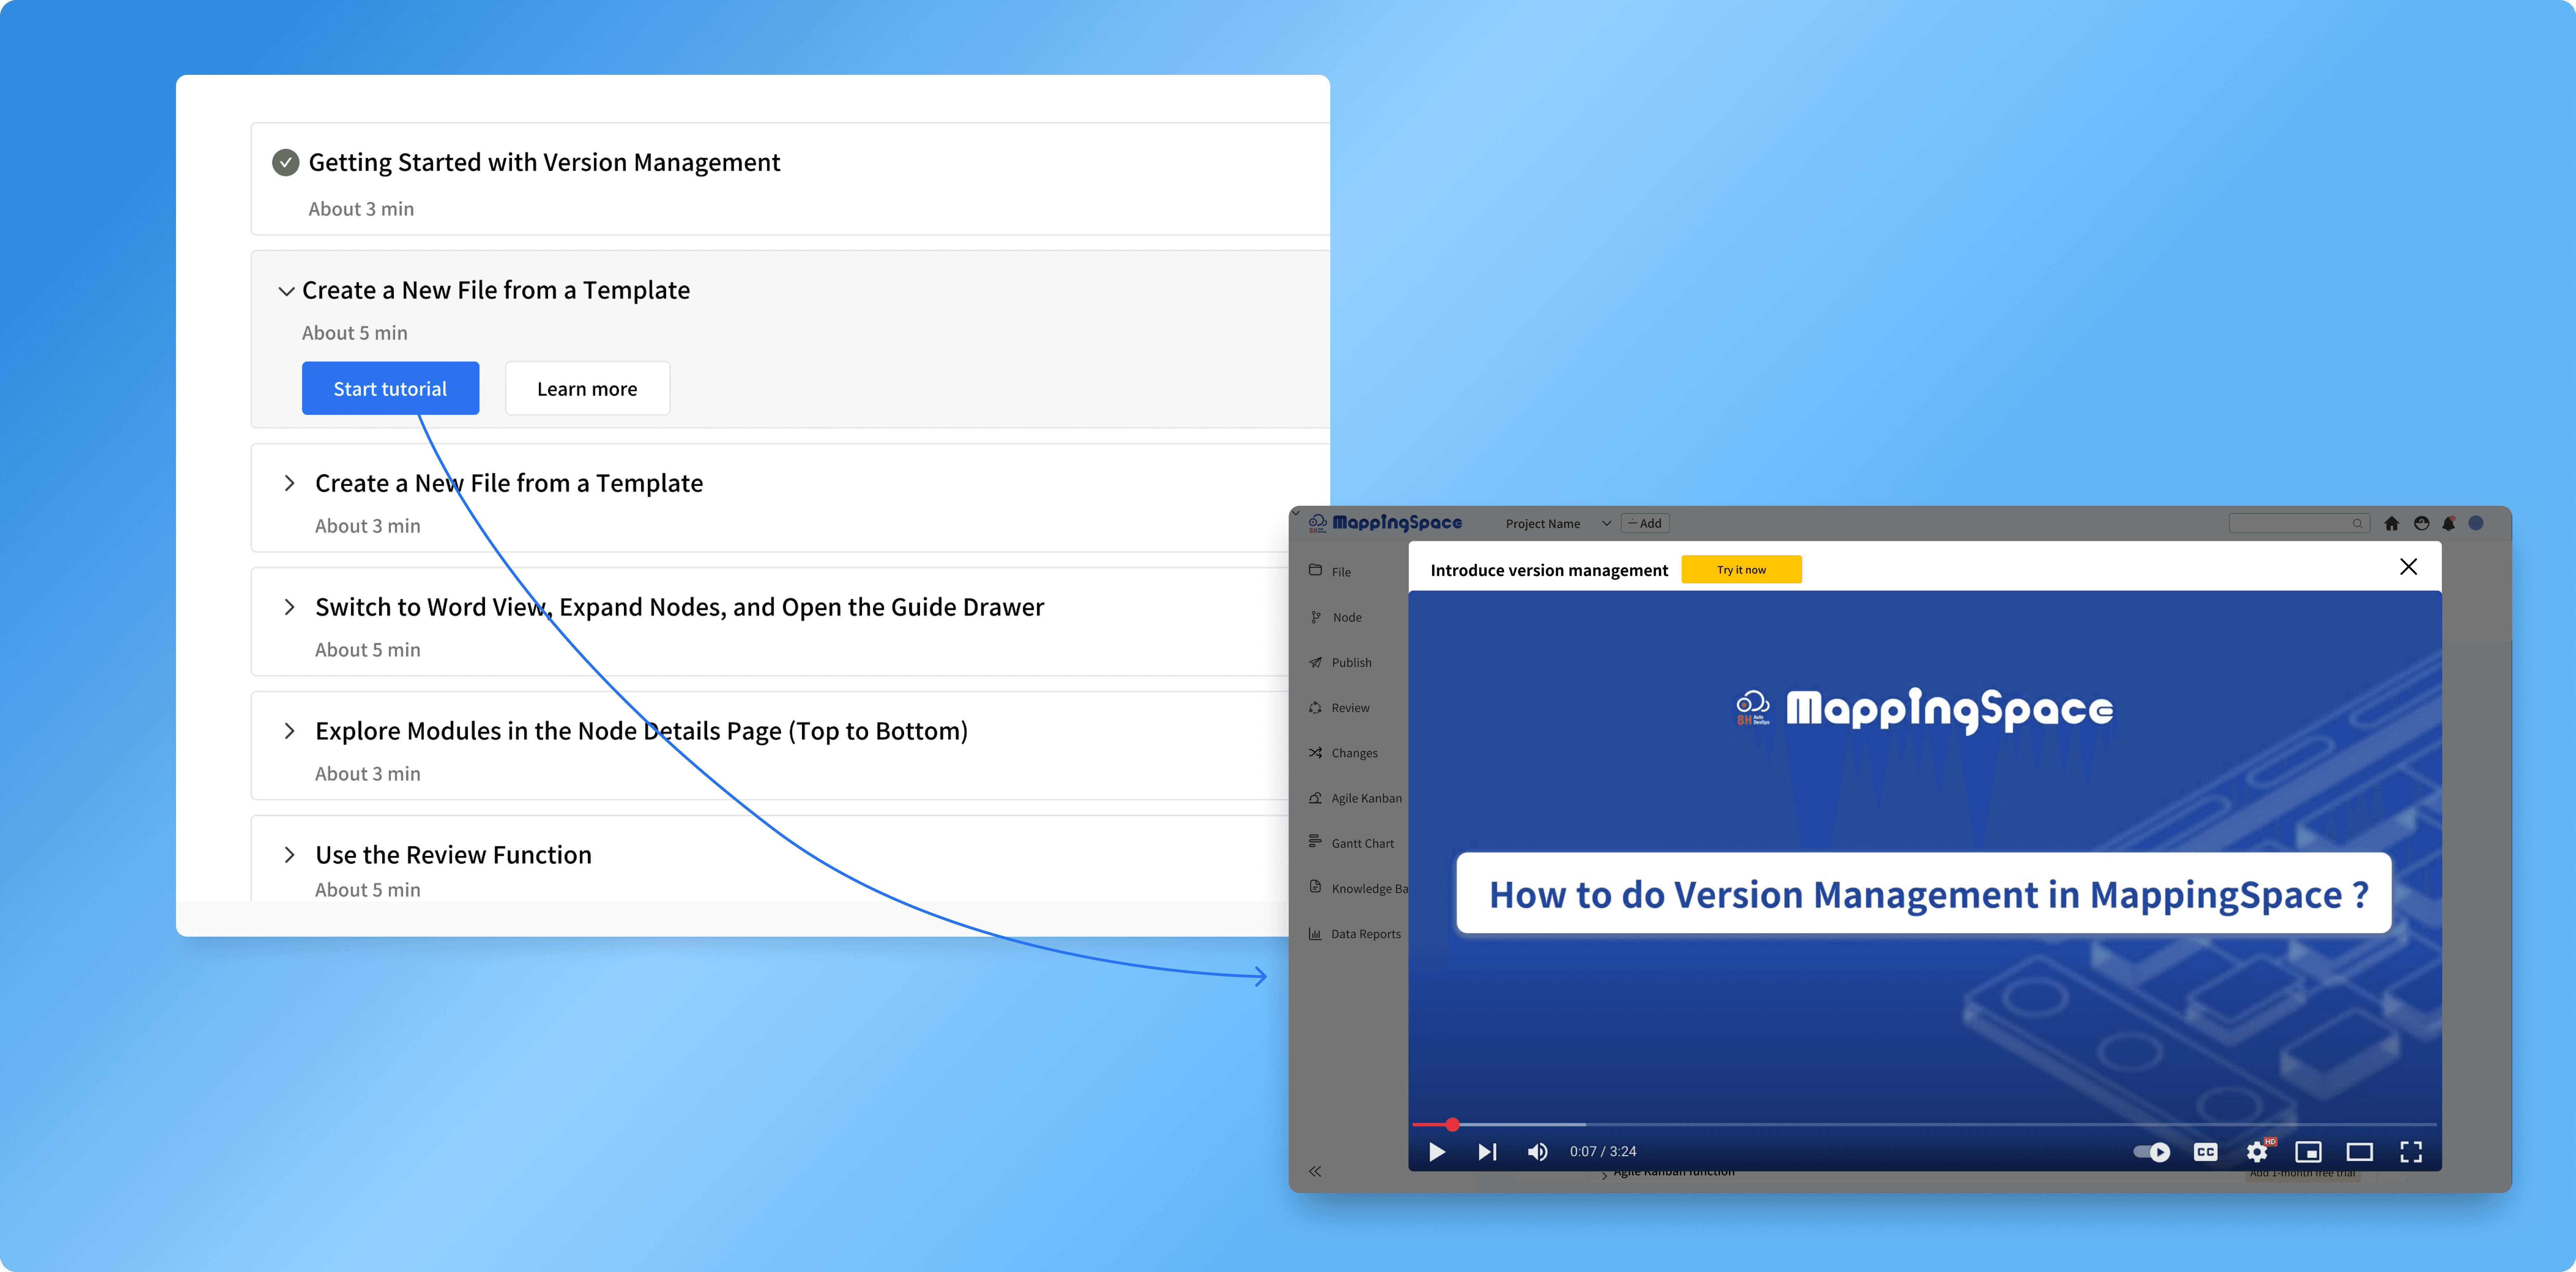This screenshot has height=1272, width=2576.
Task: Click Getting Started completed checkmark
Action: [285, 162]
